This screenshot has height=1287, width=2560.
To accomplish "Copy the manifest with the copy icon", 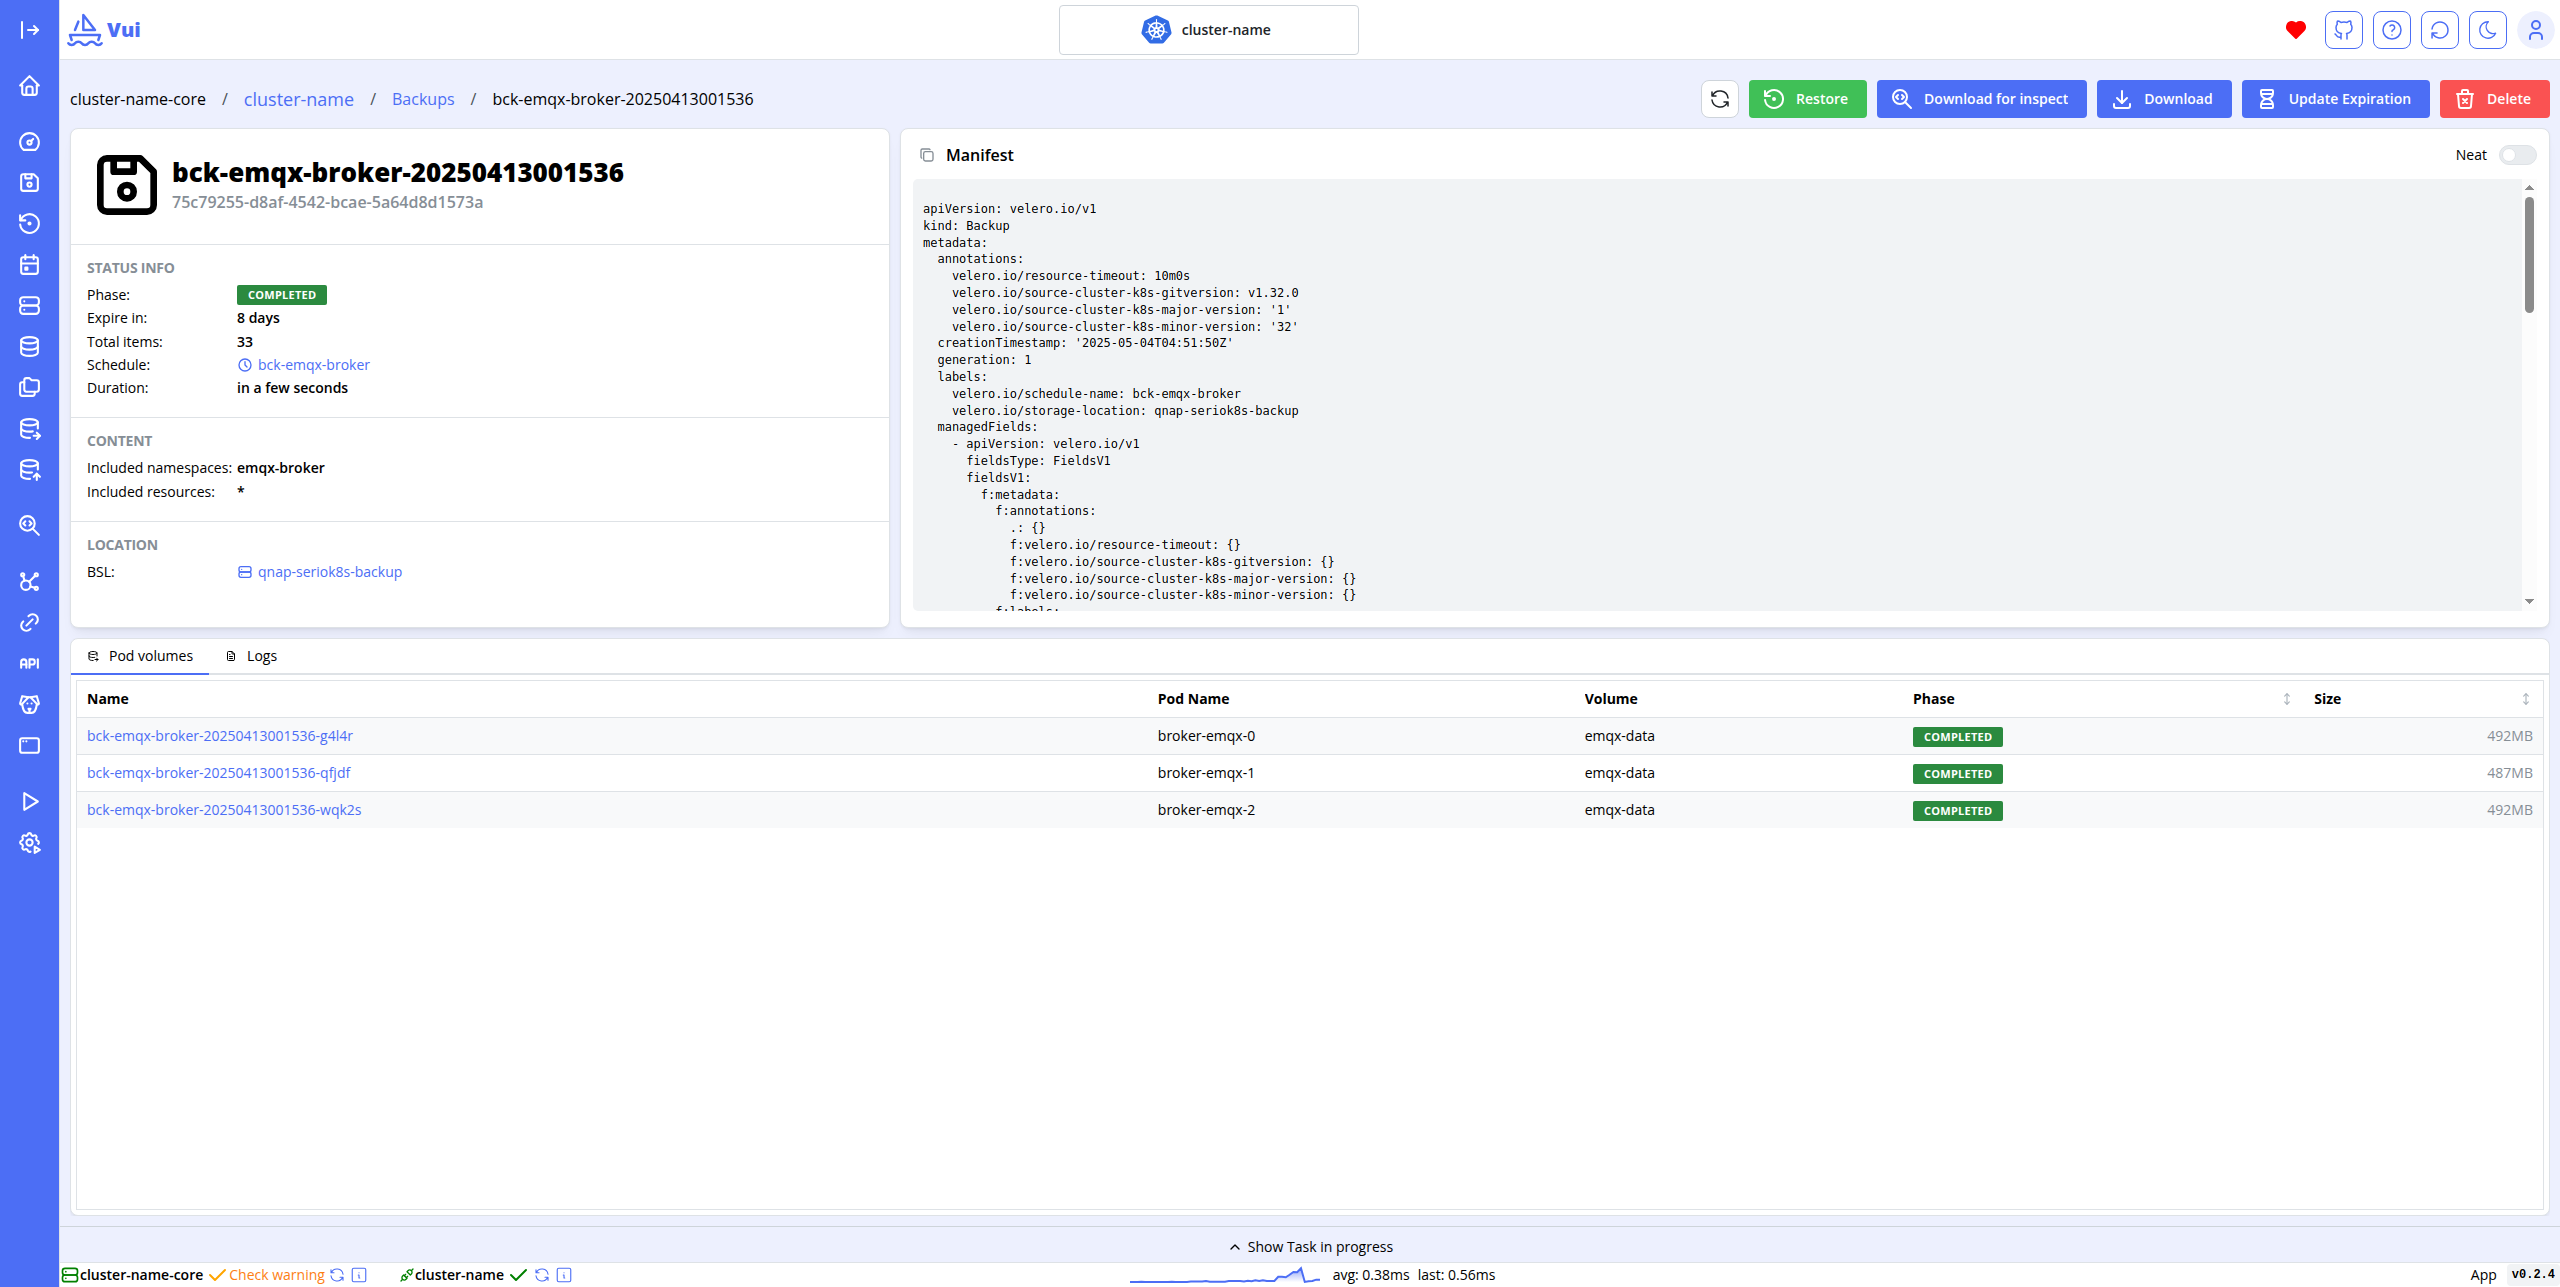I will tap(927, 155).
